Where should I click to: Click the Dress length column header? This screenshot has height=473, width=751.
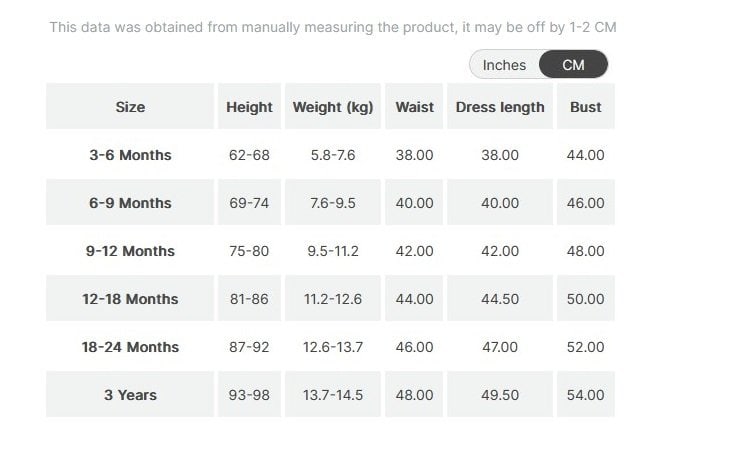[x=500, y=107]
